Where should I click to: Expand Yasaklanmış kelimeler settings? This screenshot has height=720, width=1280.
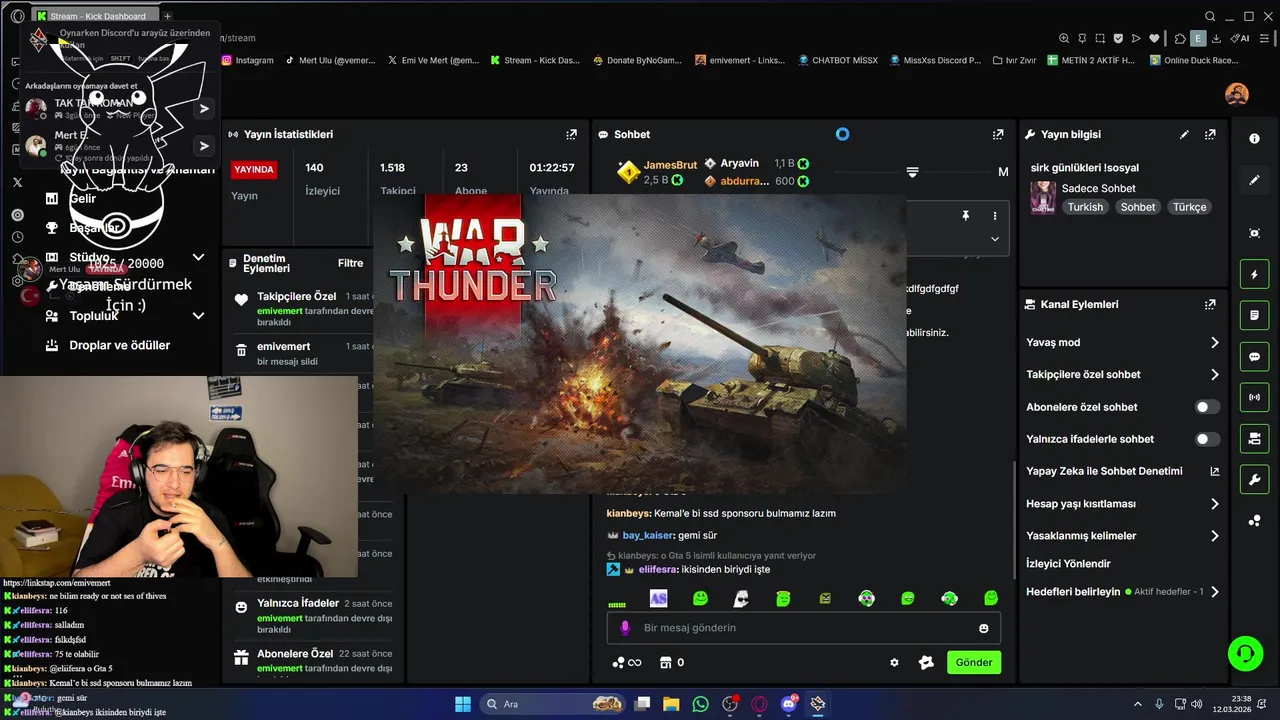[1215, 536]
